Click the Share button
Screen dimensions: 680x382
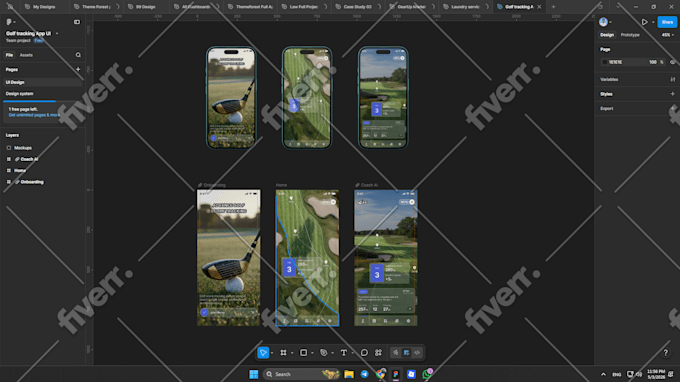pos(667,22)
